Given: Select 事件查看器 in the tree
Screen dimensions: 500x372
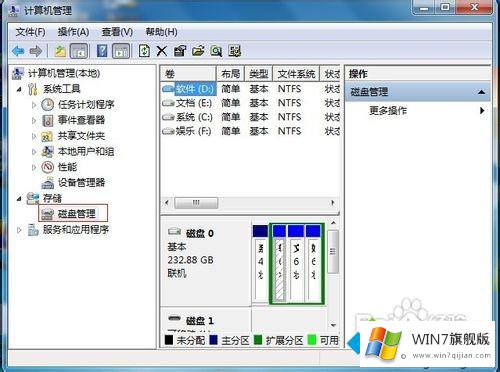Looking at the screenshot, I should pyautogui.click(x=81, y=120).
